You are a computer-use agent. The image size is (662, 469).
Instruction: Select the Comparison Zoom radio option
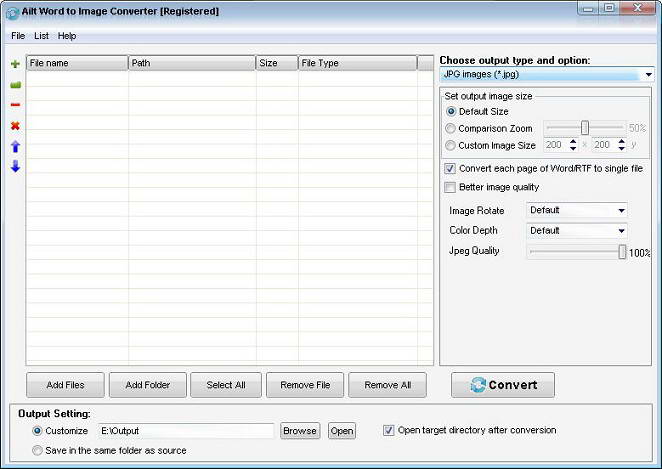[451, 129]
